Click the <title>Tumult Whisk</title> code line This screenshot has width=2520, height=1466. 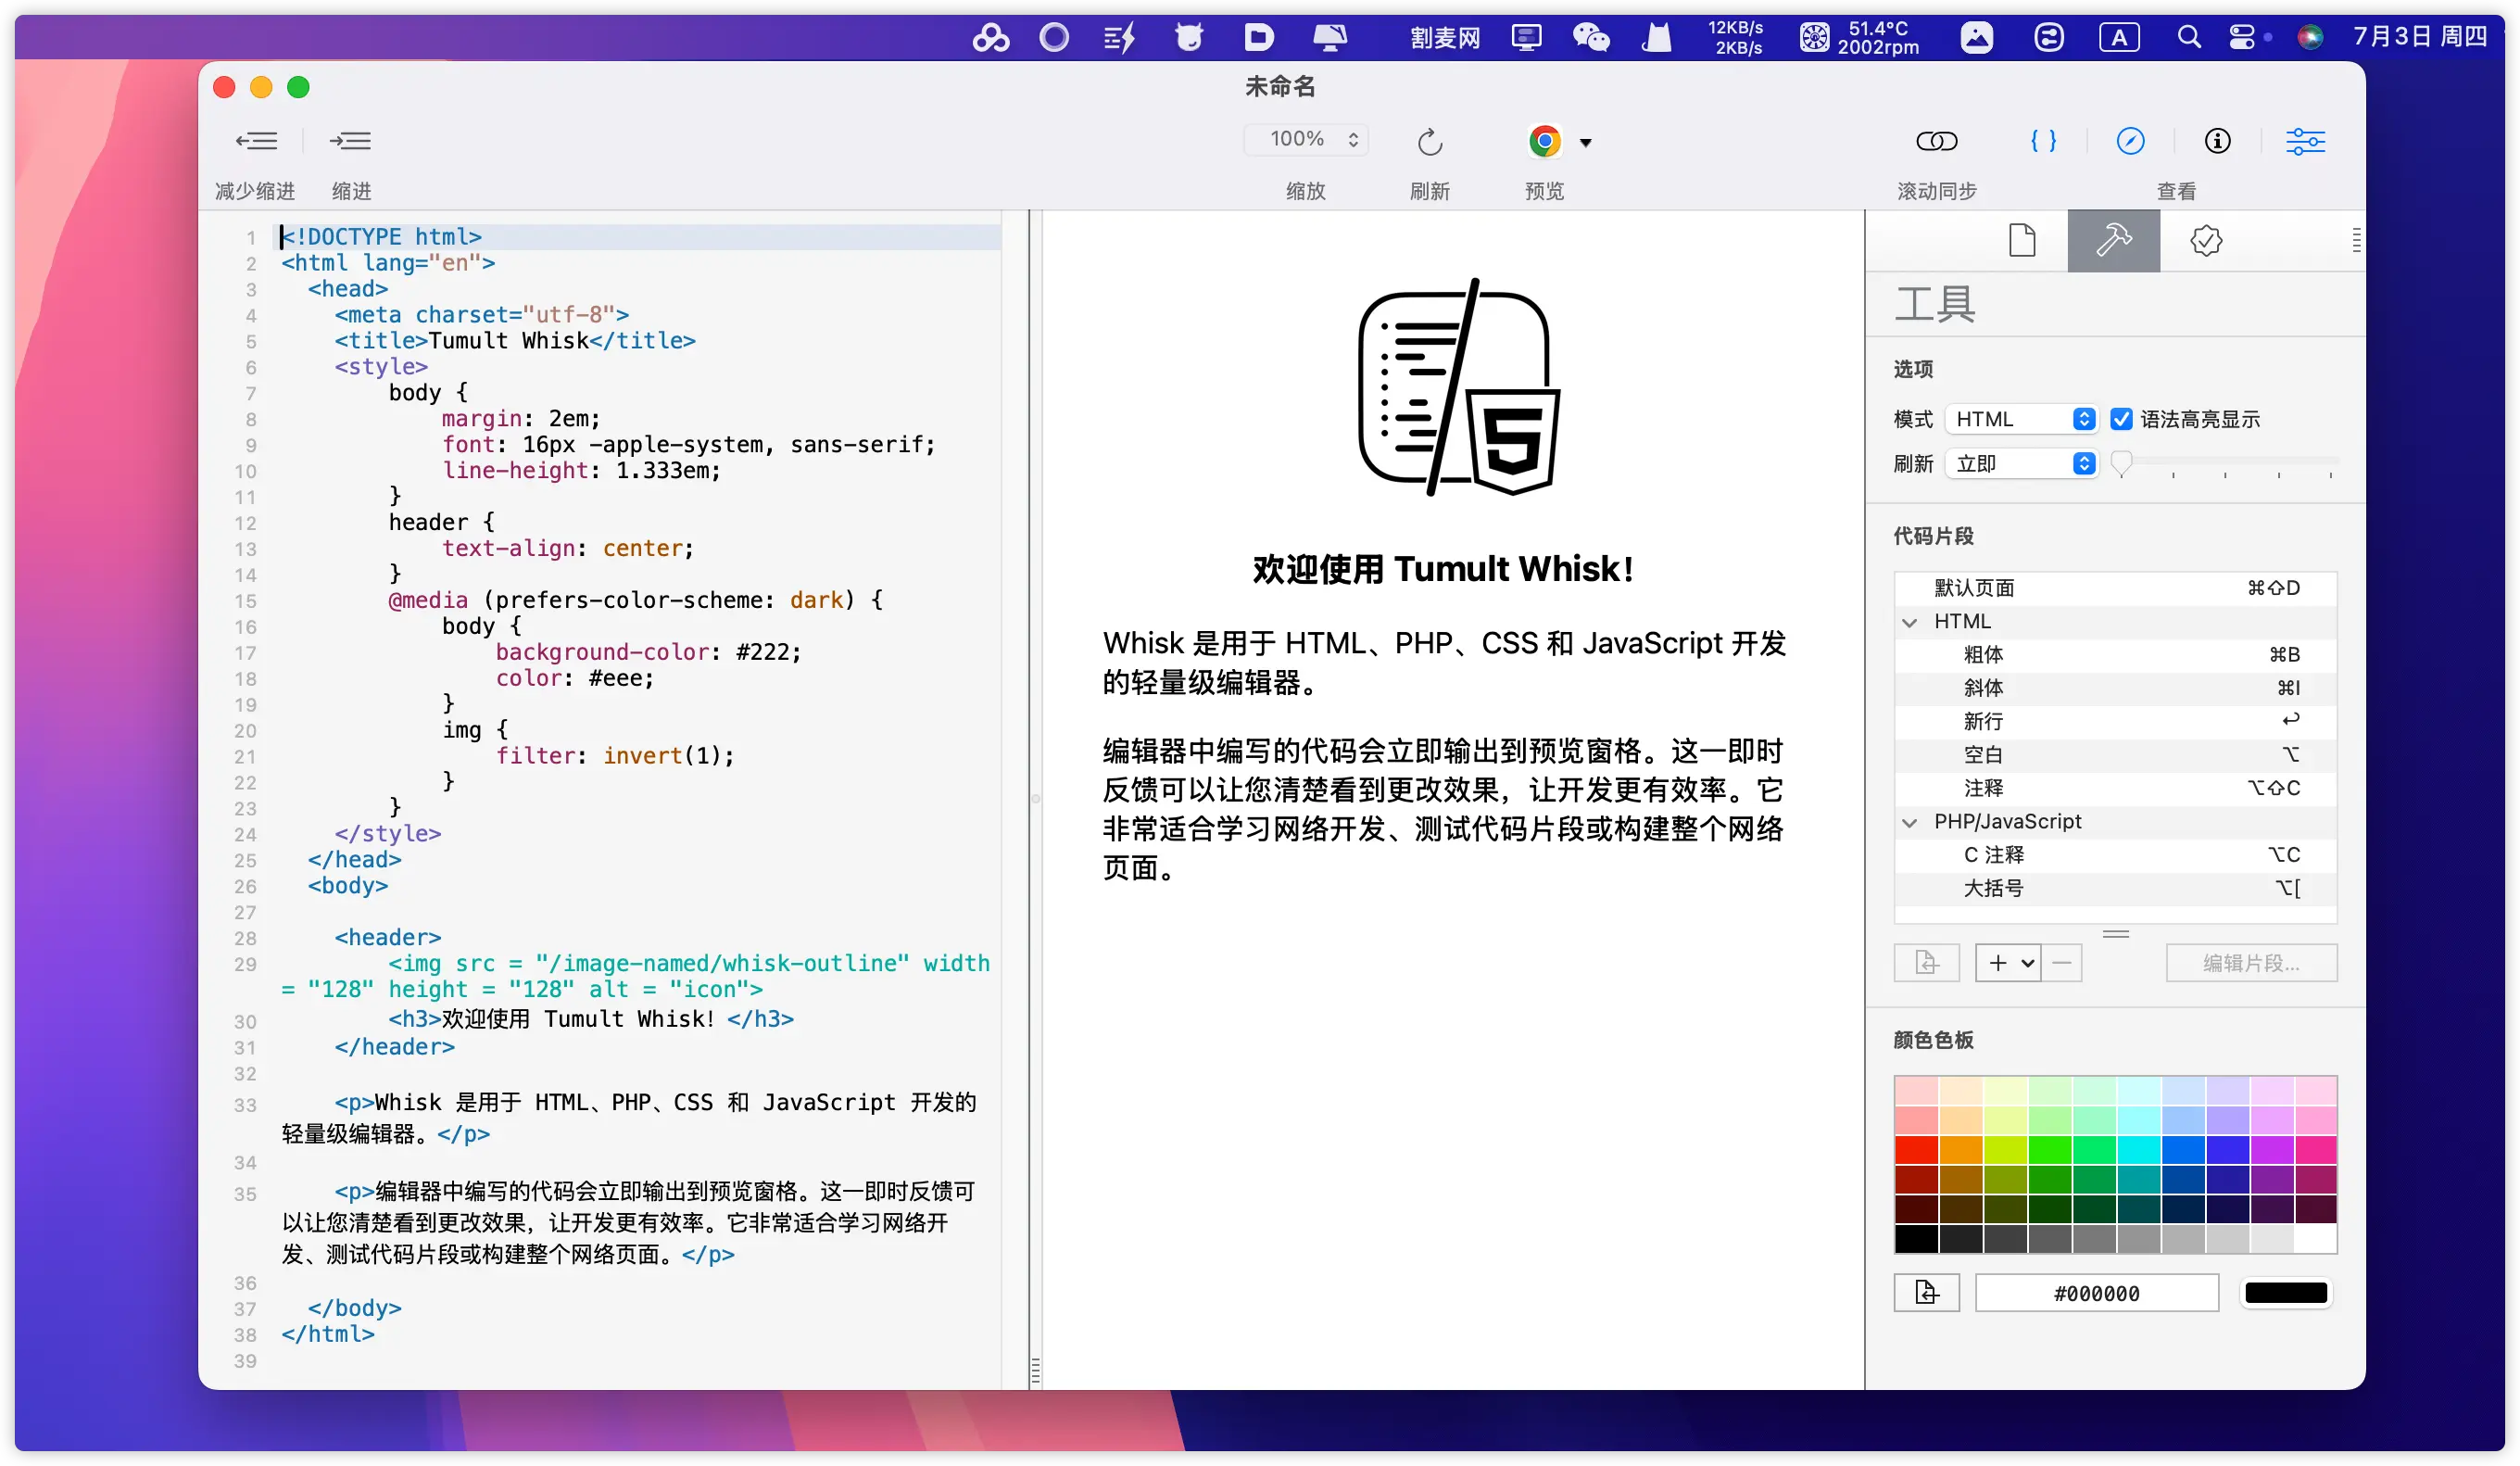coord(515,341)
